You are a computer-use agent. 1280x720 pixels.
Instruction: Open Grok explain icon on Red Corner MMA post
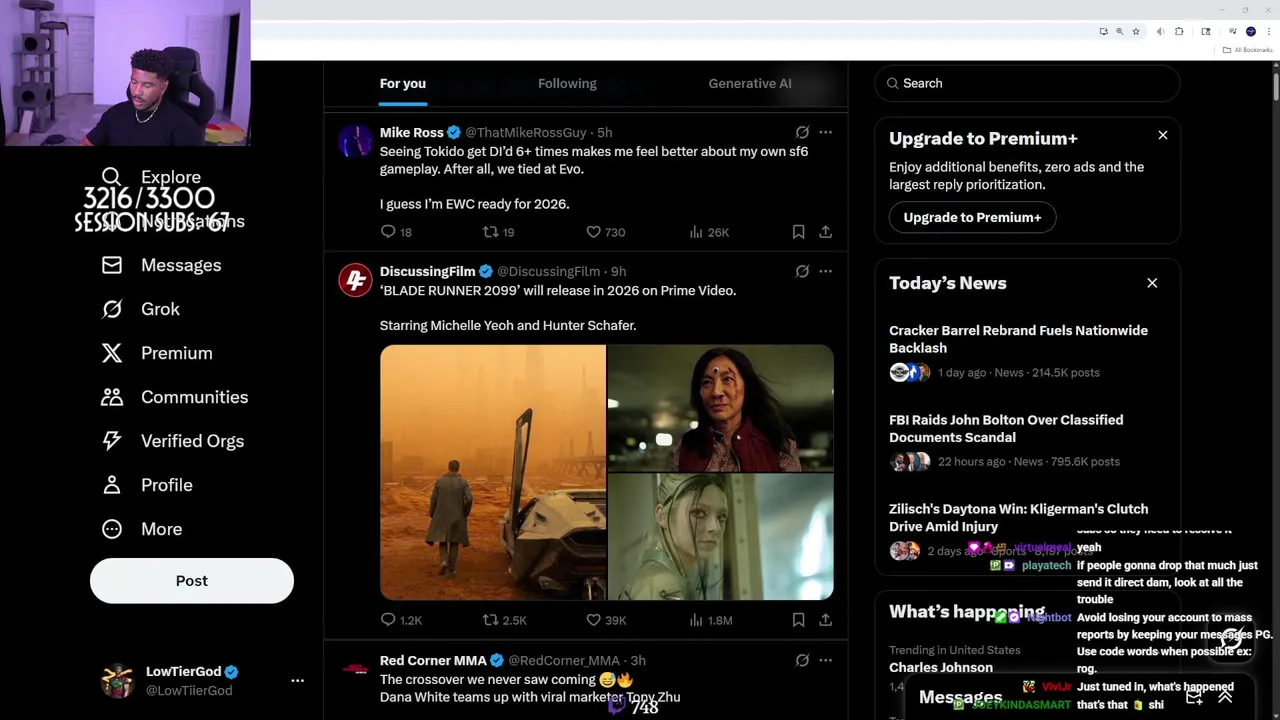(x=802, y=660)
